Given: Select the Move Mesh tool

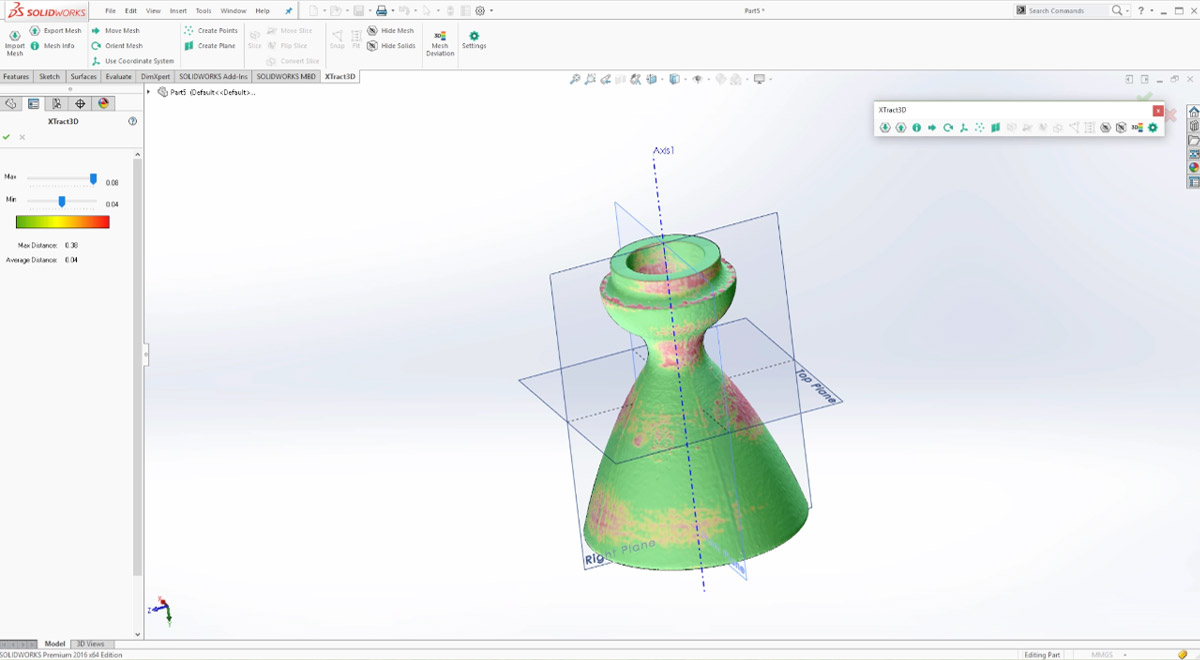Looking at the screenshot, I should point(117,30).
